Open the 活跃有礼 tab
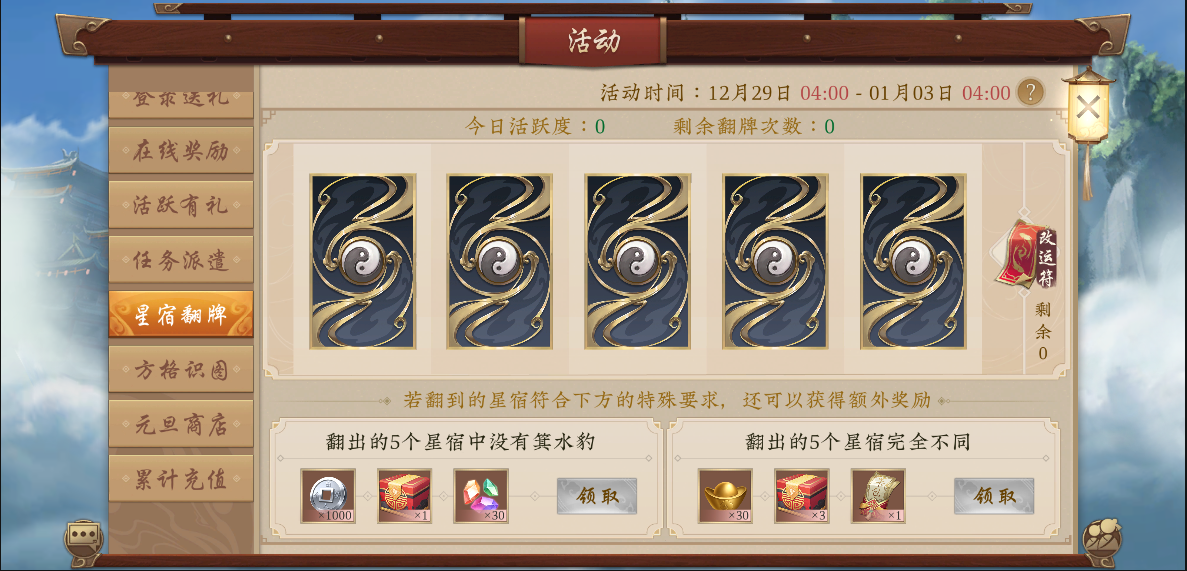This screenshot has width=1187, height=571. [x=181, y=204]
